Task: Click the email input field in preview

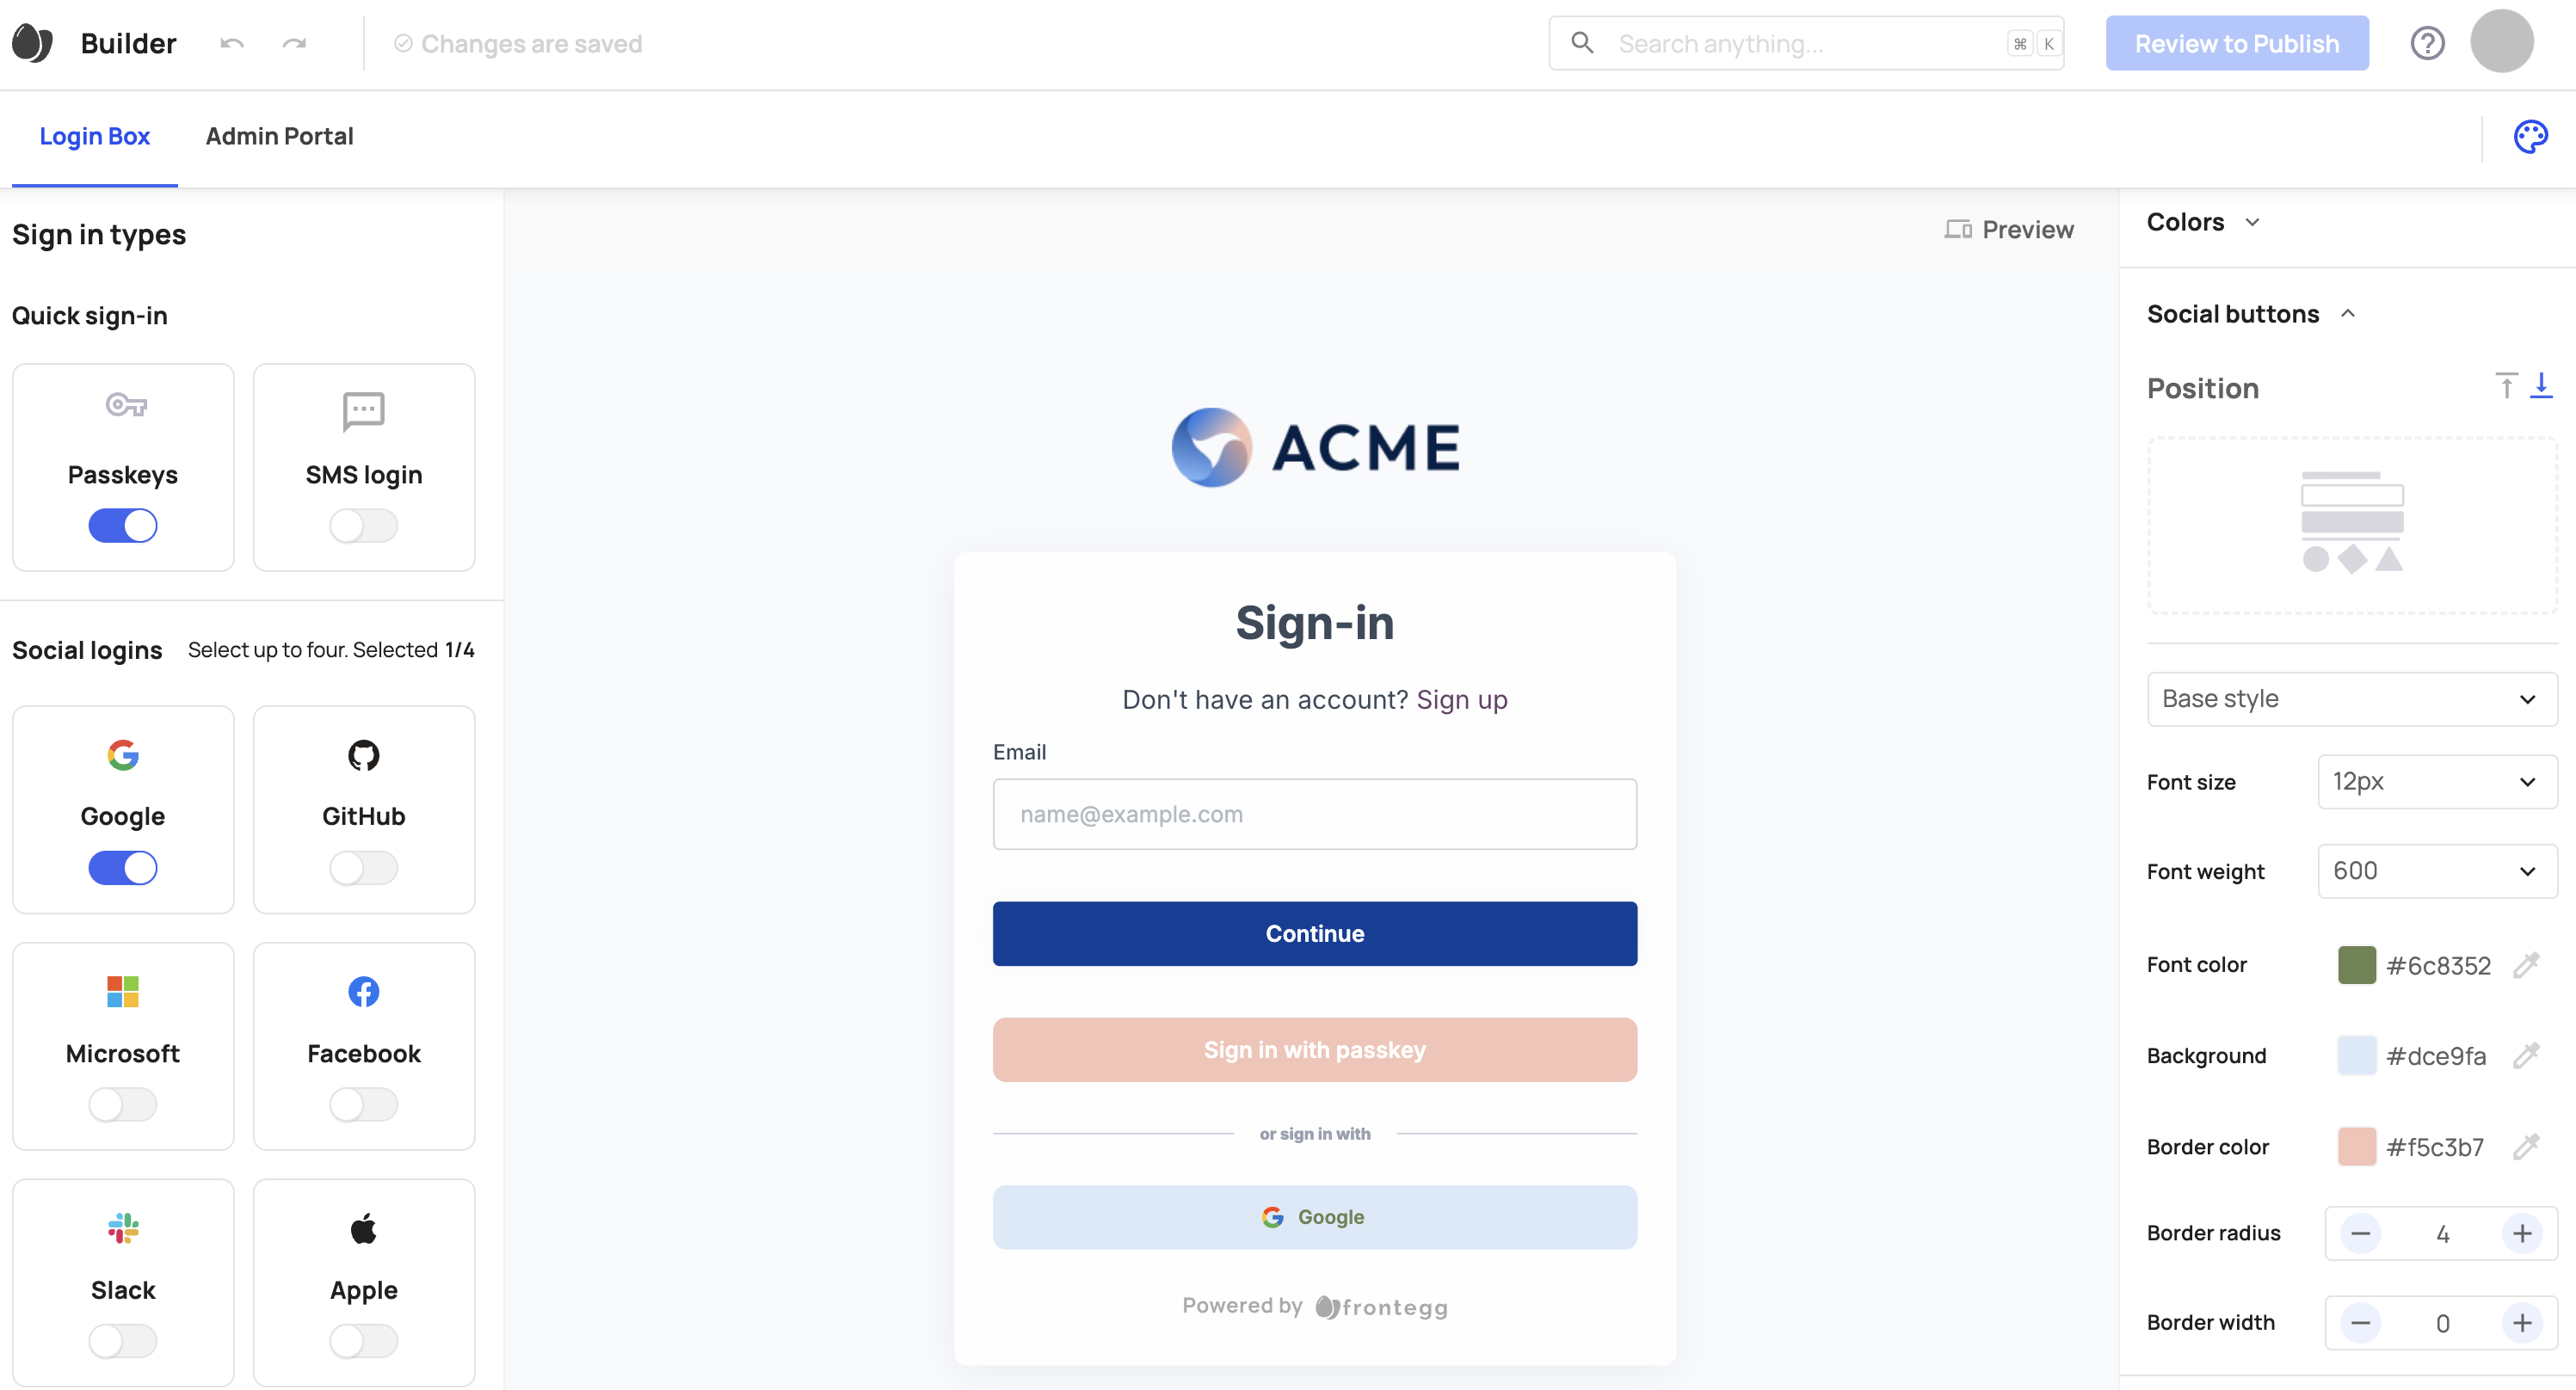Action: coord(1315,813)
